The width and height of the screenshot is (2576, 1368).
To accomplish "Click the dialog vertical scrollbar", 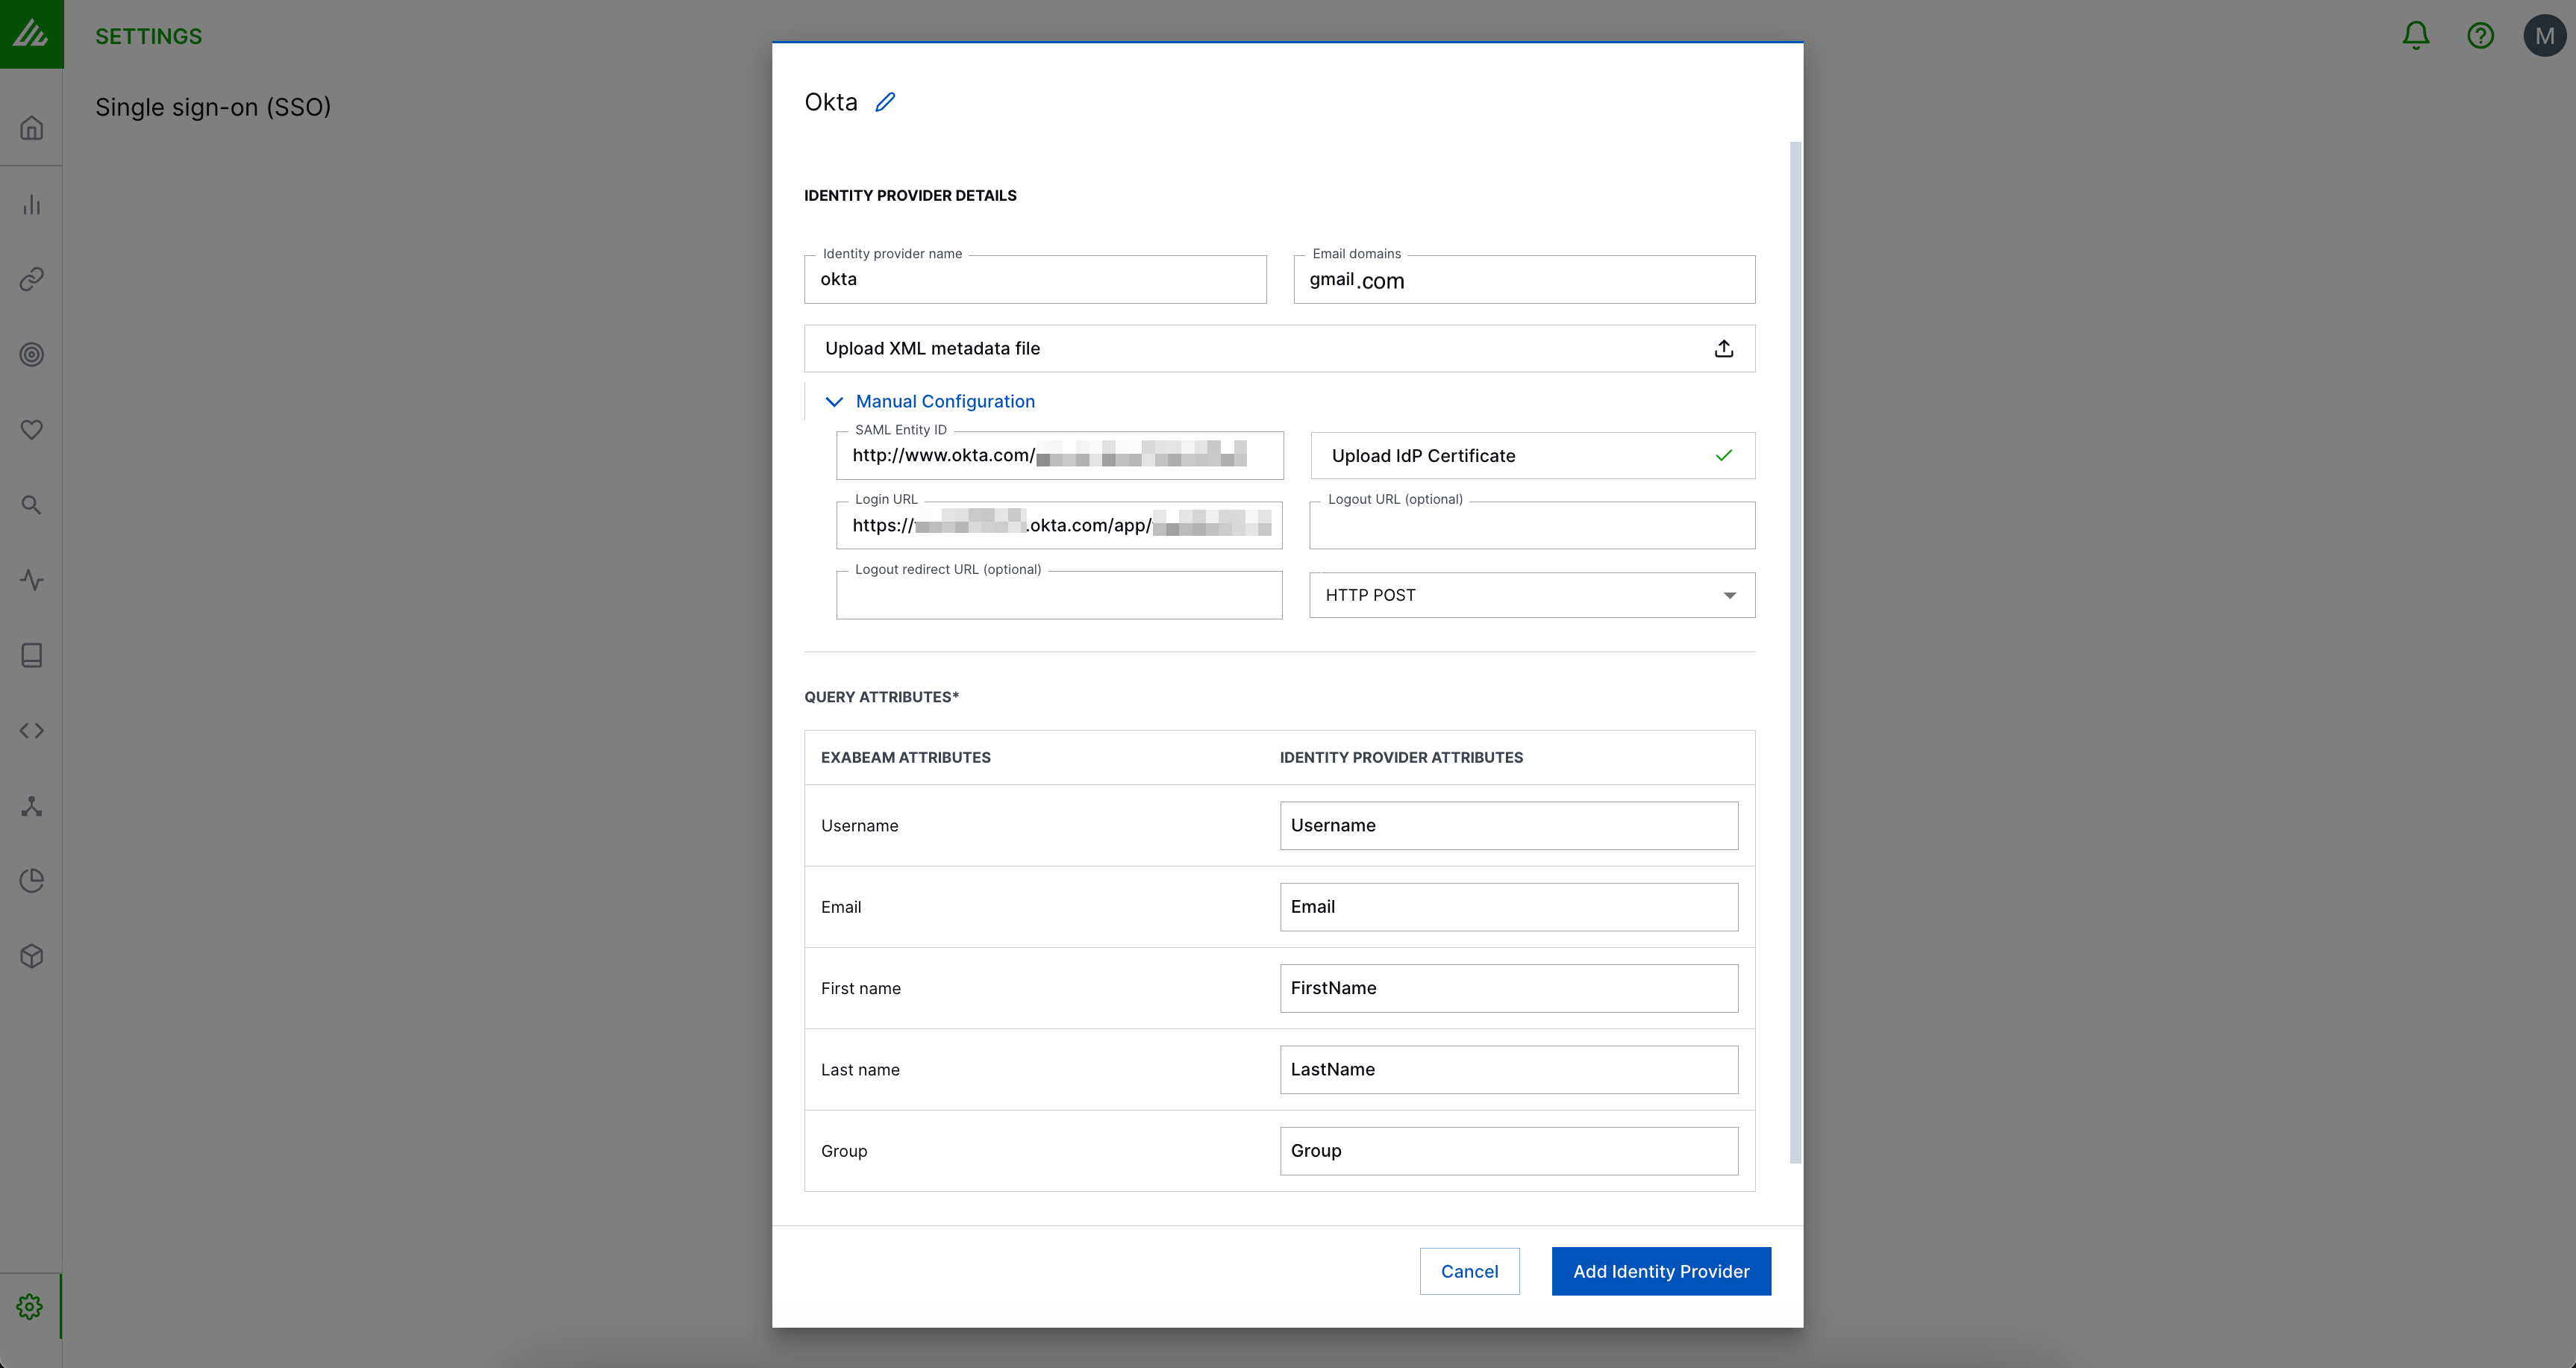I will tap(1795, 652).
